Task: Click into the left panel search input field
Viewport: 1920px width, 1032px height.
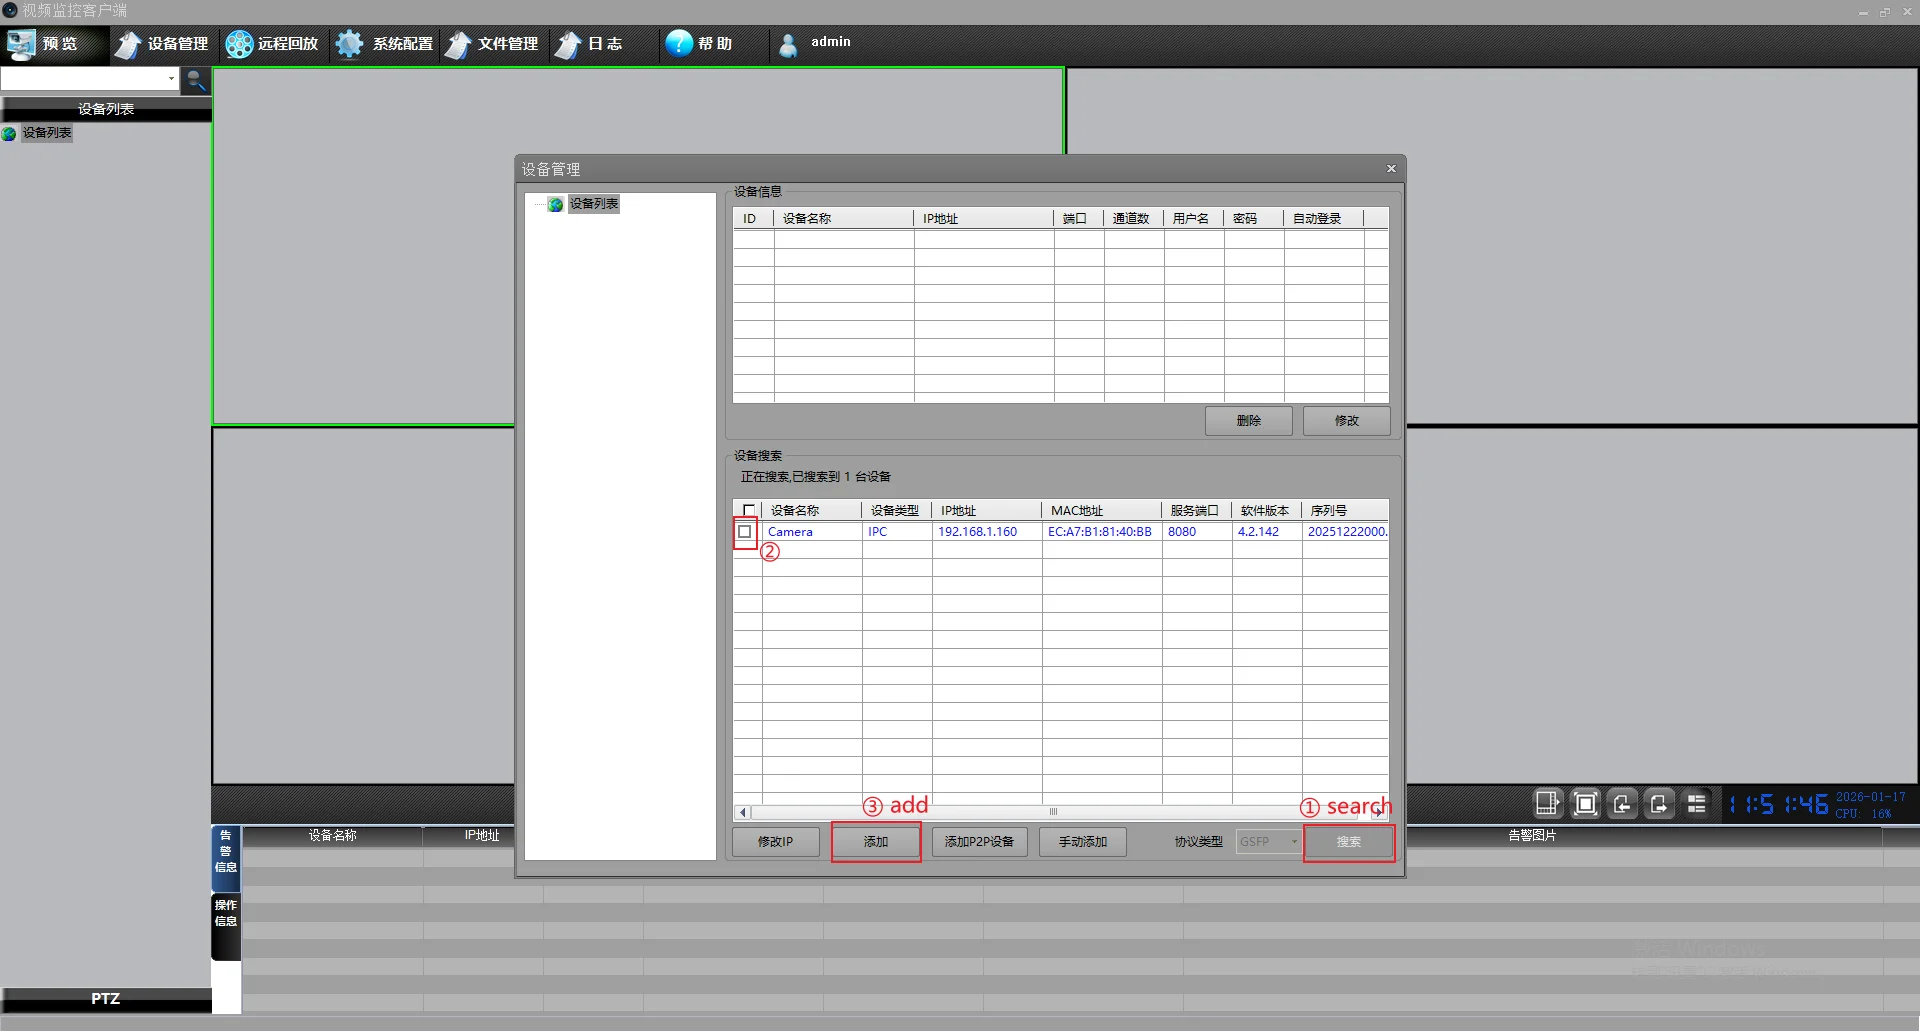Action: tap(83, 79)
